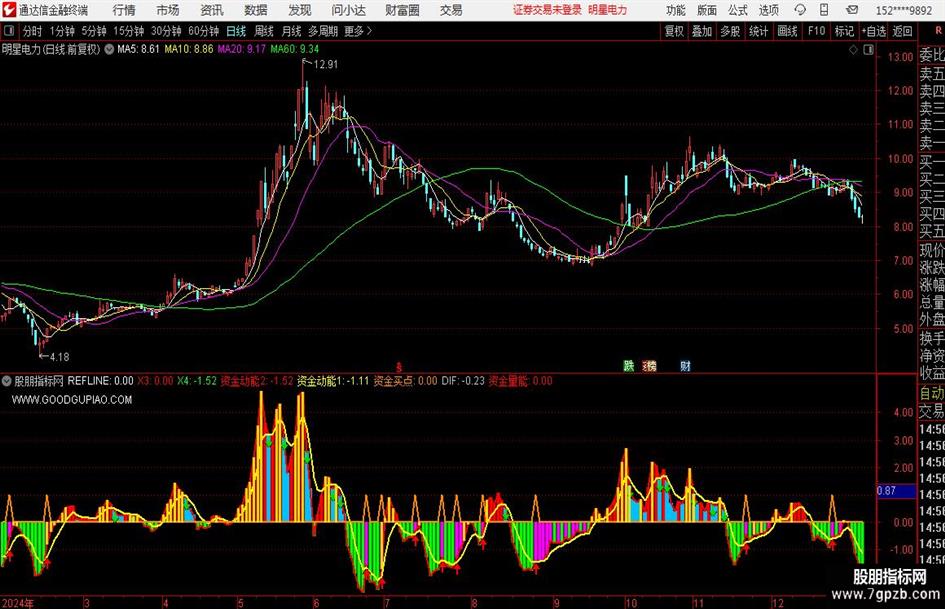Open the 发现 menu
The image size is (945, 609).
(300, 10)
